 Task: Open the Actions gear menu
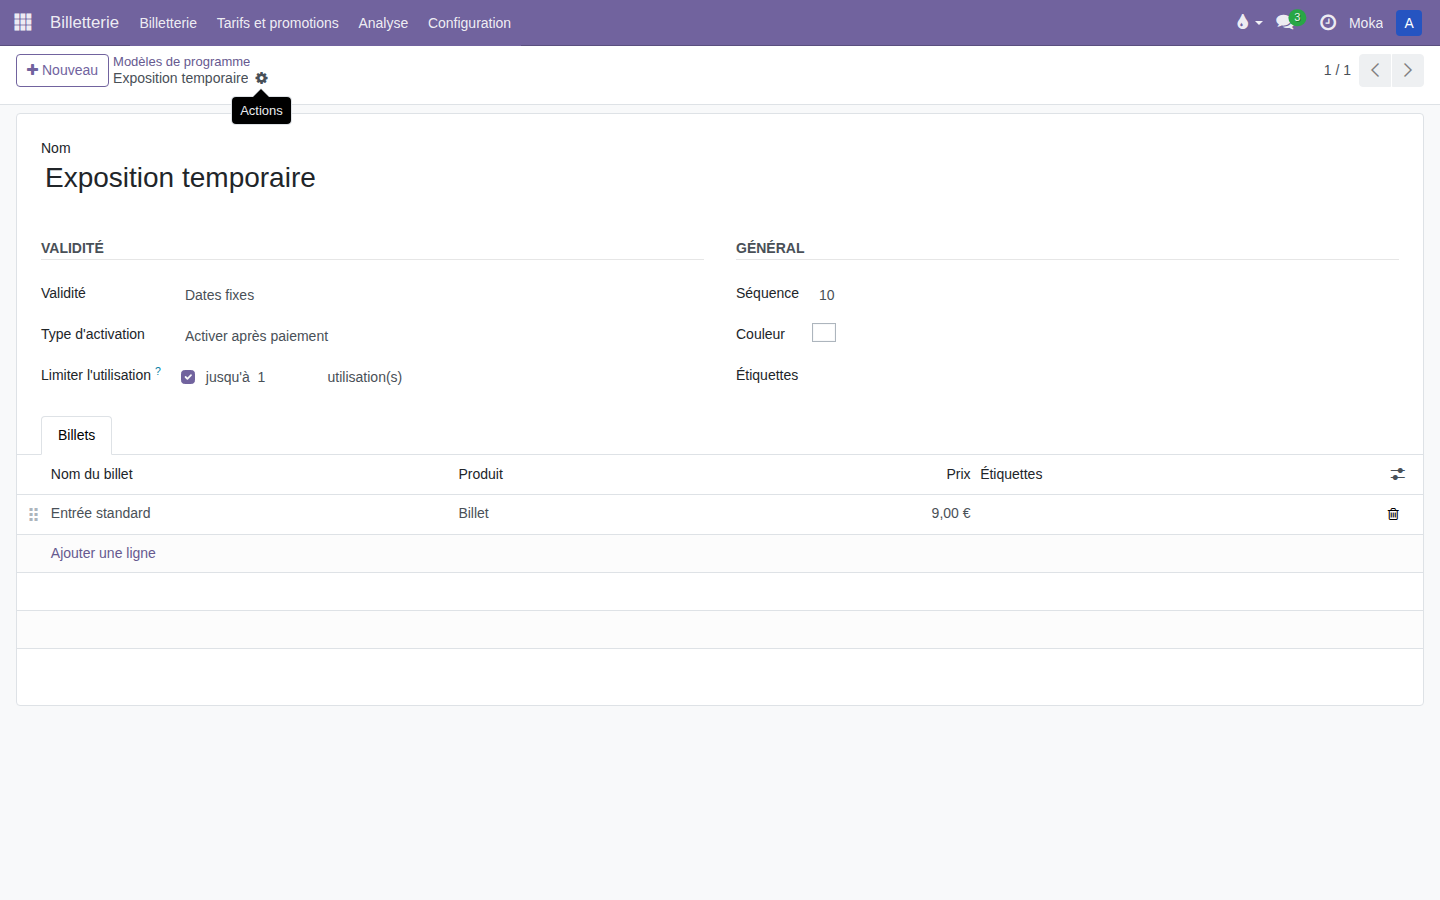point(262,78)
